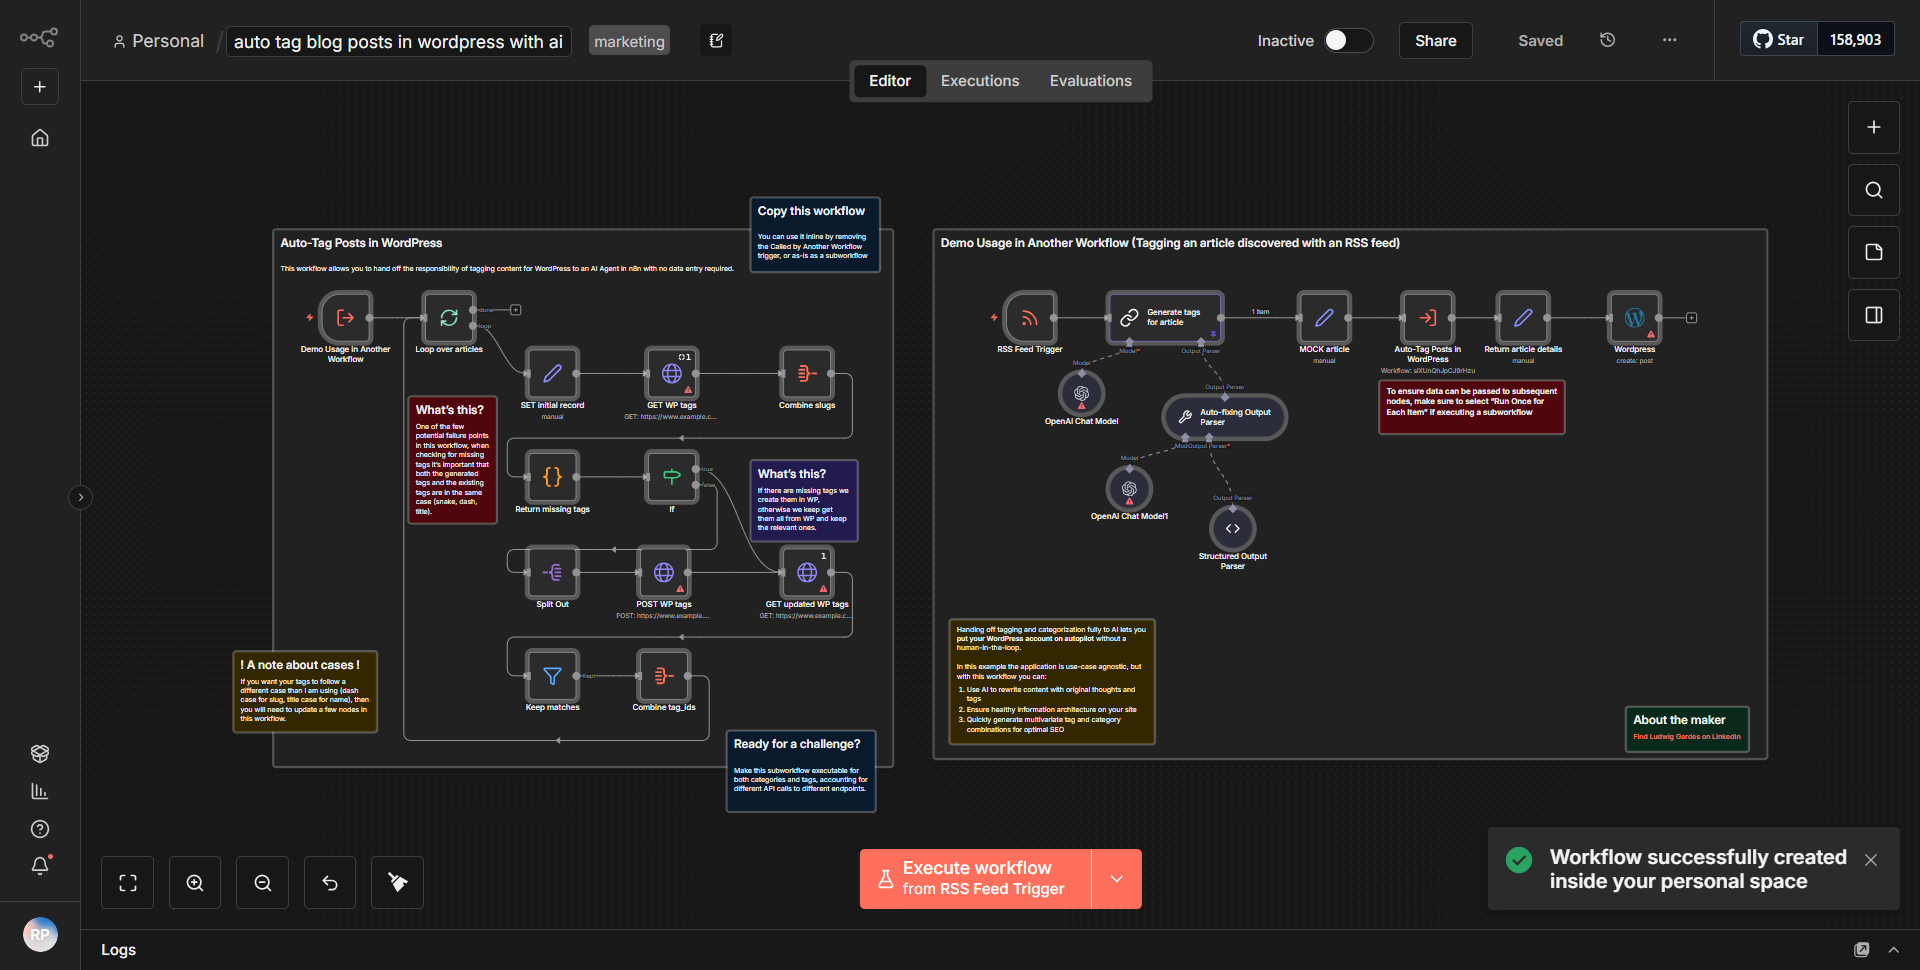
Task: Select the RSS Feed Trigger node
Action: pos(1029,318)
